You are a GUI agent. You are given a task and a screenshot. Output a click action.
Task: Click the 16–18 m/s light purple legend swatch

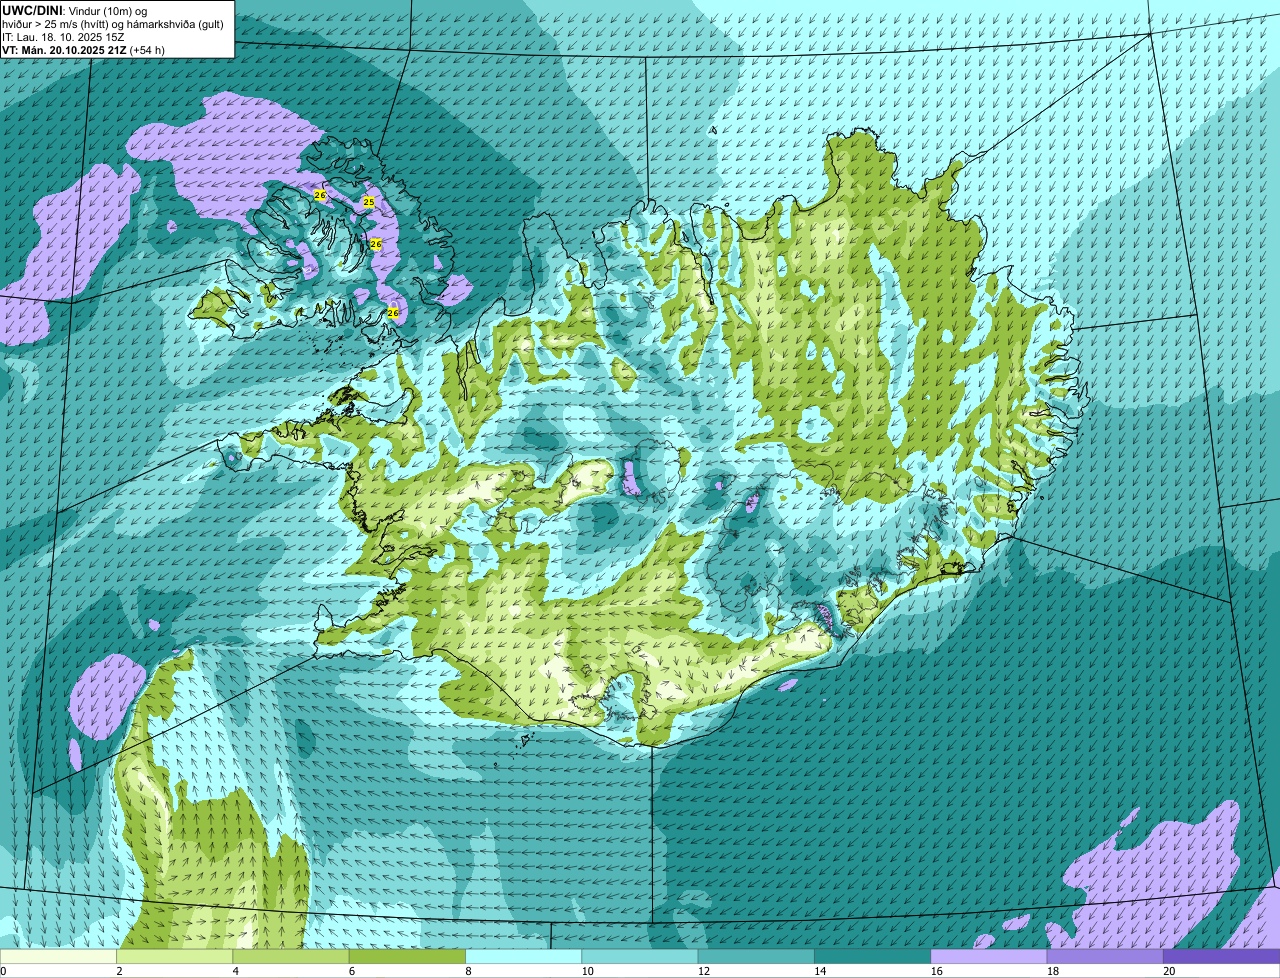989,956
